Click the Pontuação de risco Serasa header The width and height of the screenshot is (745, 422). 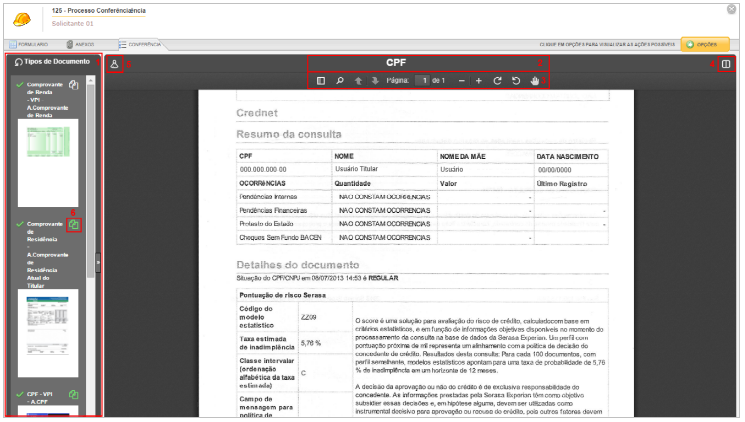point(283,295)
